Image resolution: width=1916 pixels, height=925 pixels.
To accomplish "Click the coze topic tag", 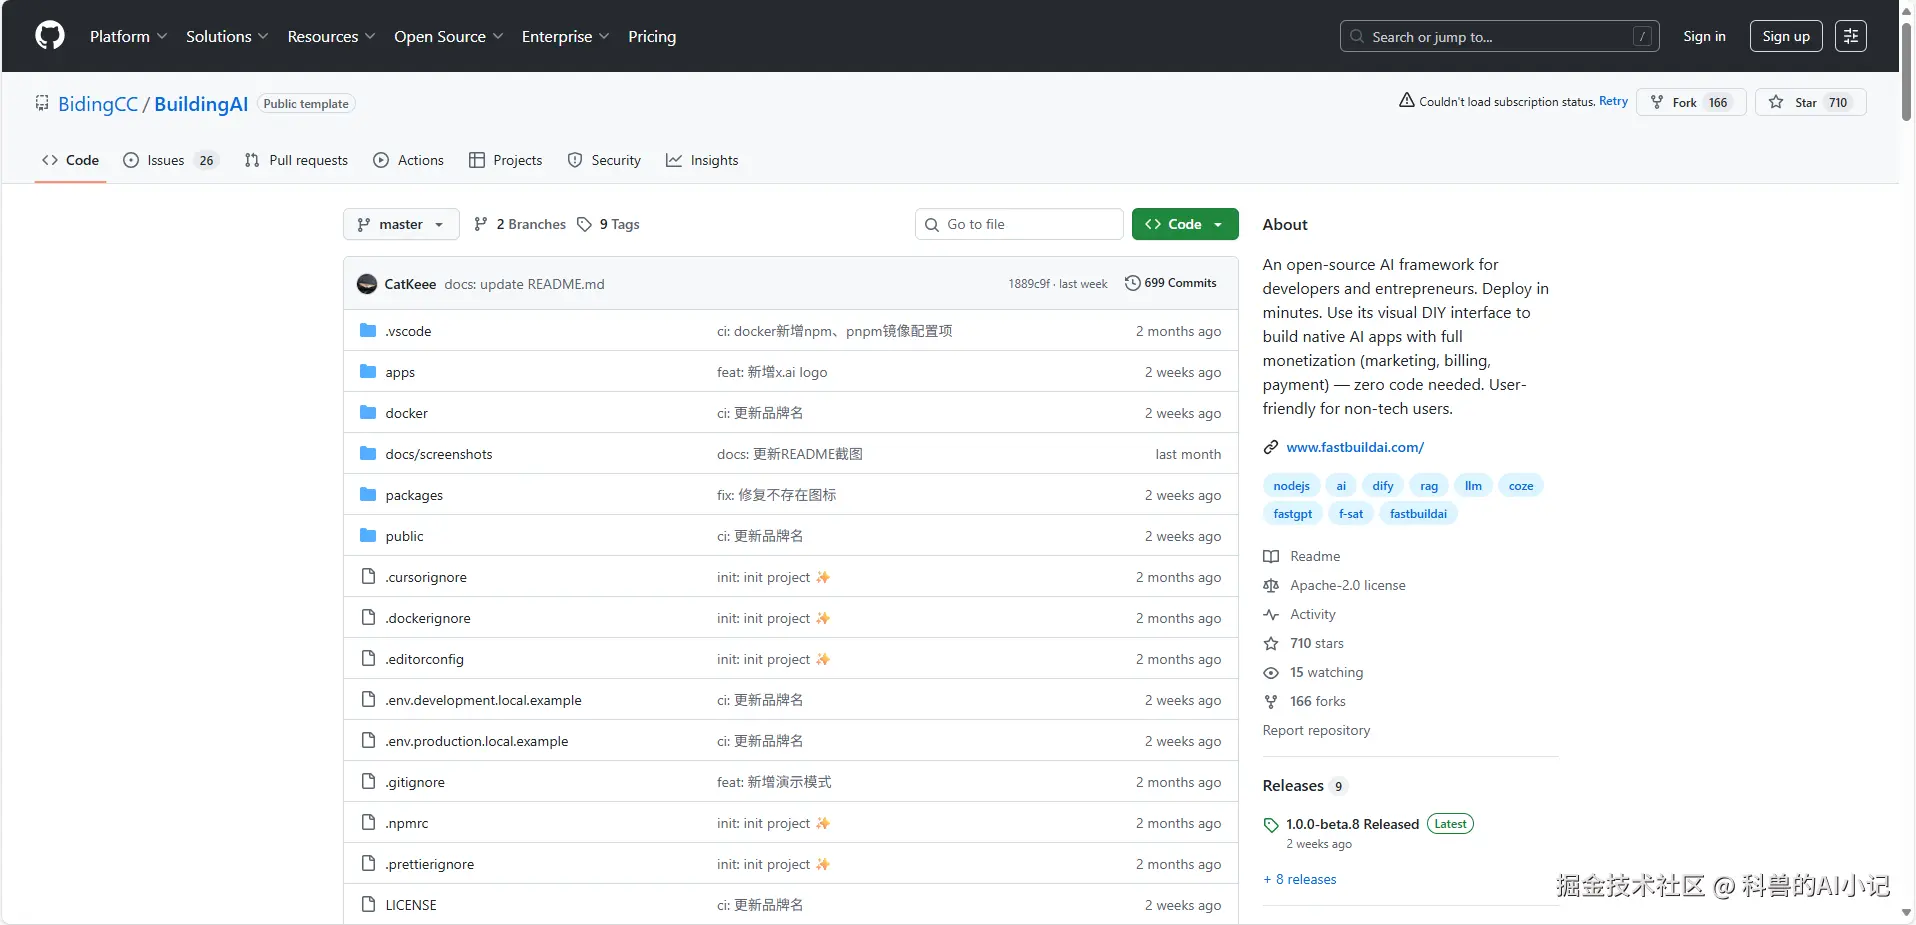I will pyautogui.click(x=1521, y=486).
